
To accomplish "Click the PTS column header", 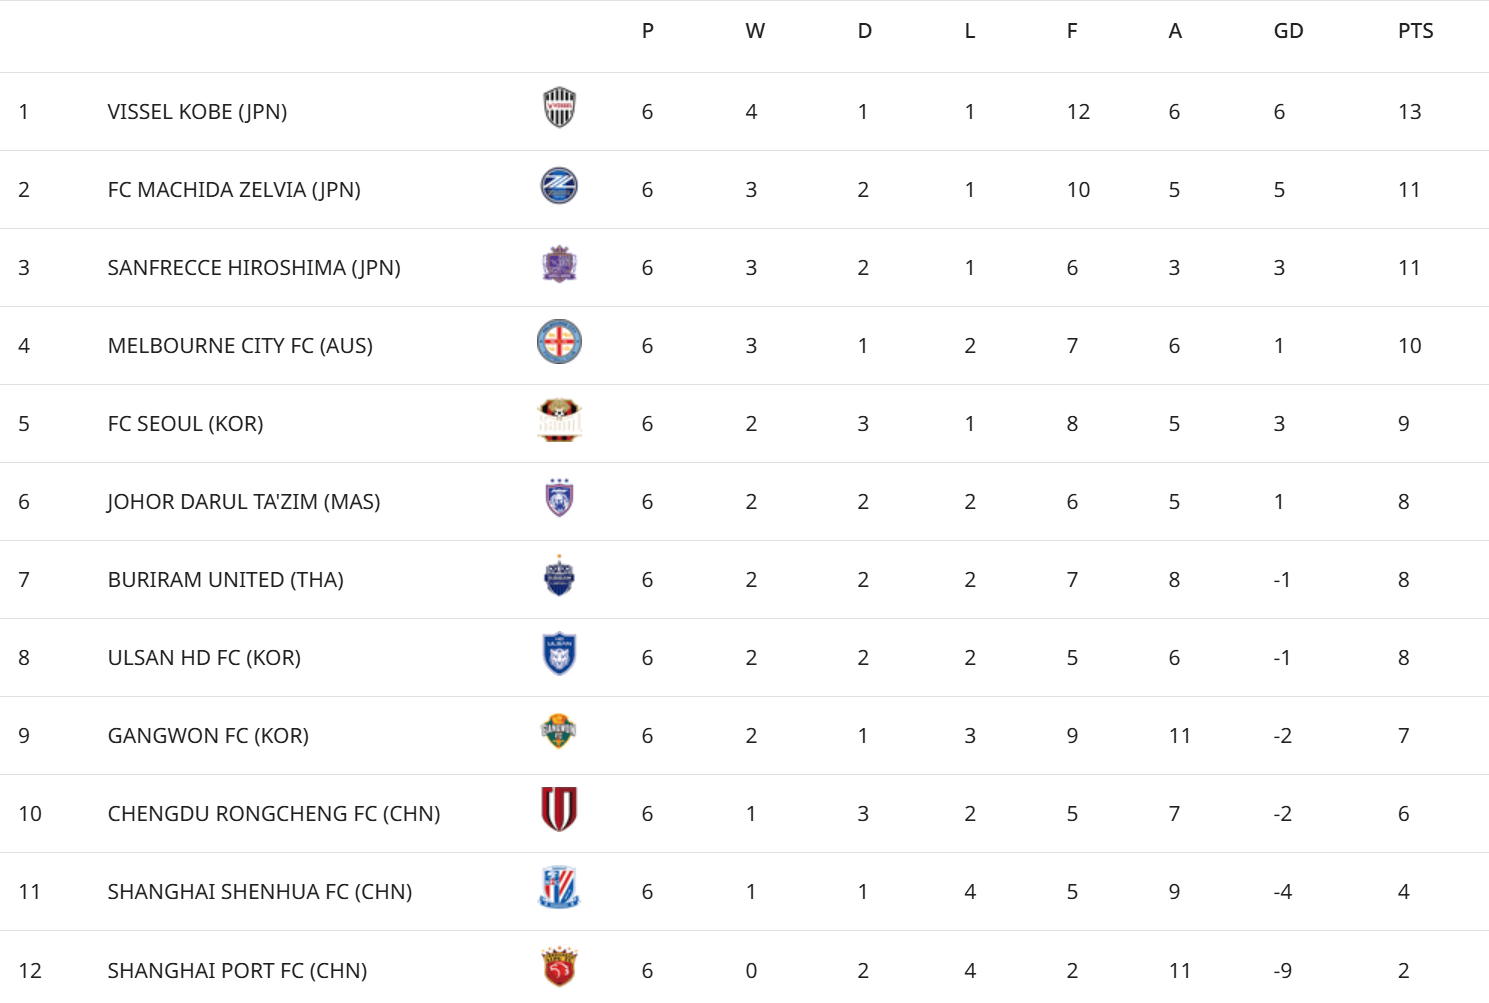I will pyautogui.click(x=1415, y=31).
